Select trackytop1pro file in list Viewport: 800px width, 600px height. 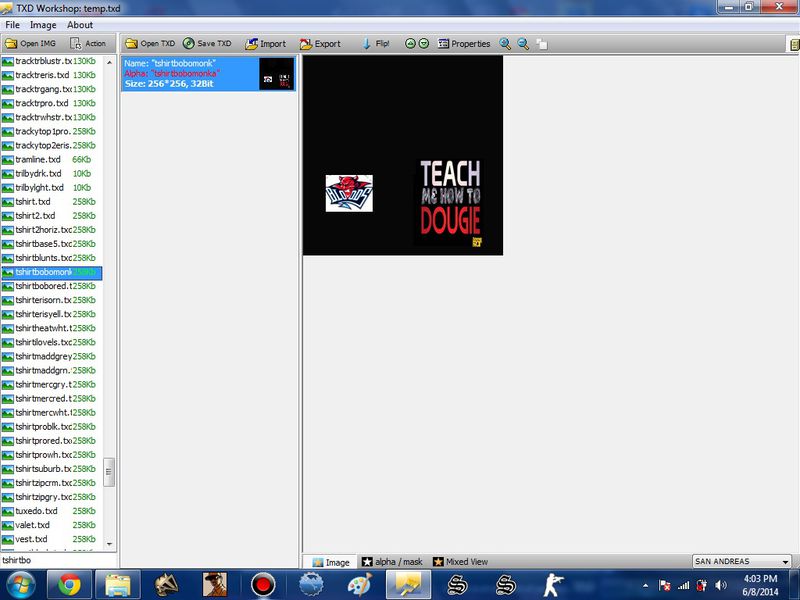coord(52,131)
